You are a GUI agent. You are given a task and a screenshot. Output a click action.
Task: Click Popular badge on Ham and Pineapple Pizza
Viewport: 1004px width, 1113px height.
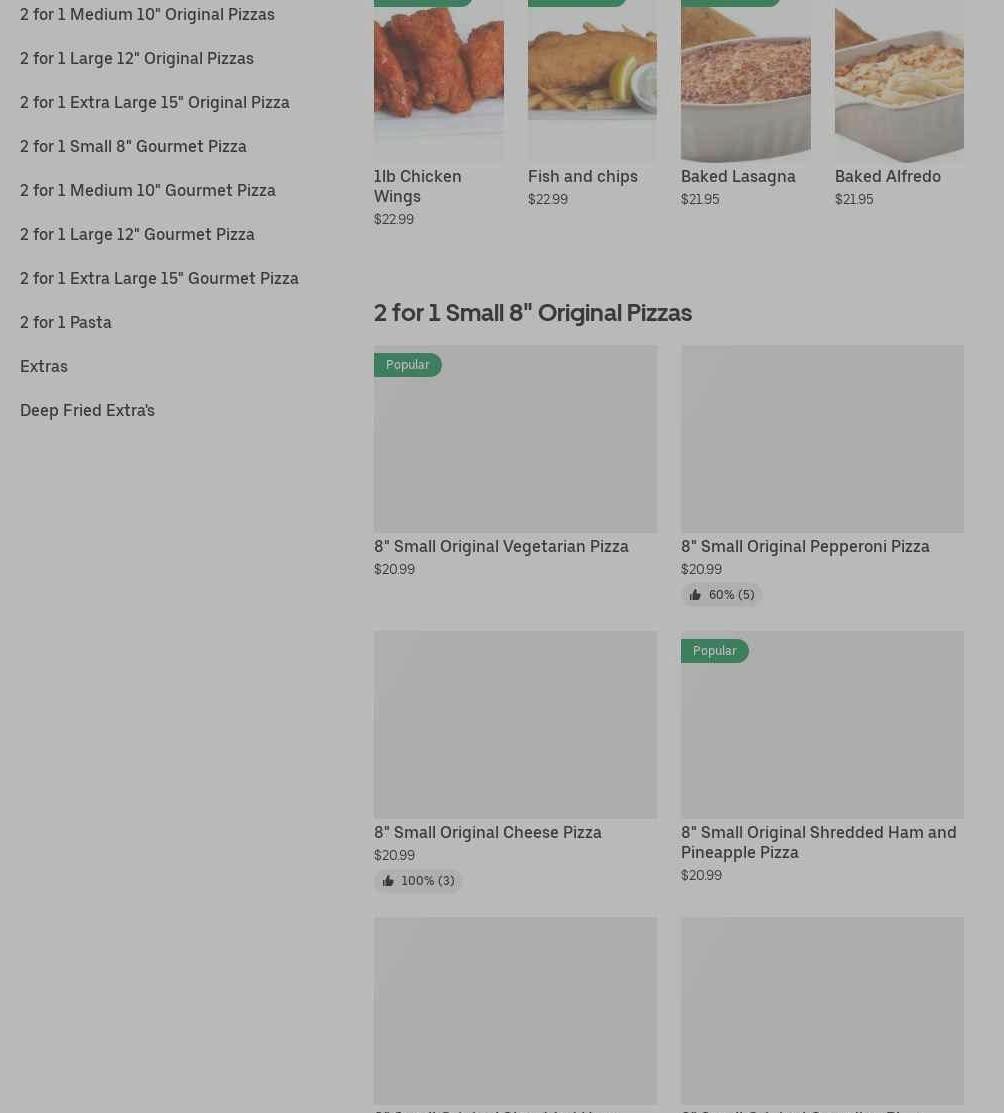click(714, 651)
